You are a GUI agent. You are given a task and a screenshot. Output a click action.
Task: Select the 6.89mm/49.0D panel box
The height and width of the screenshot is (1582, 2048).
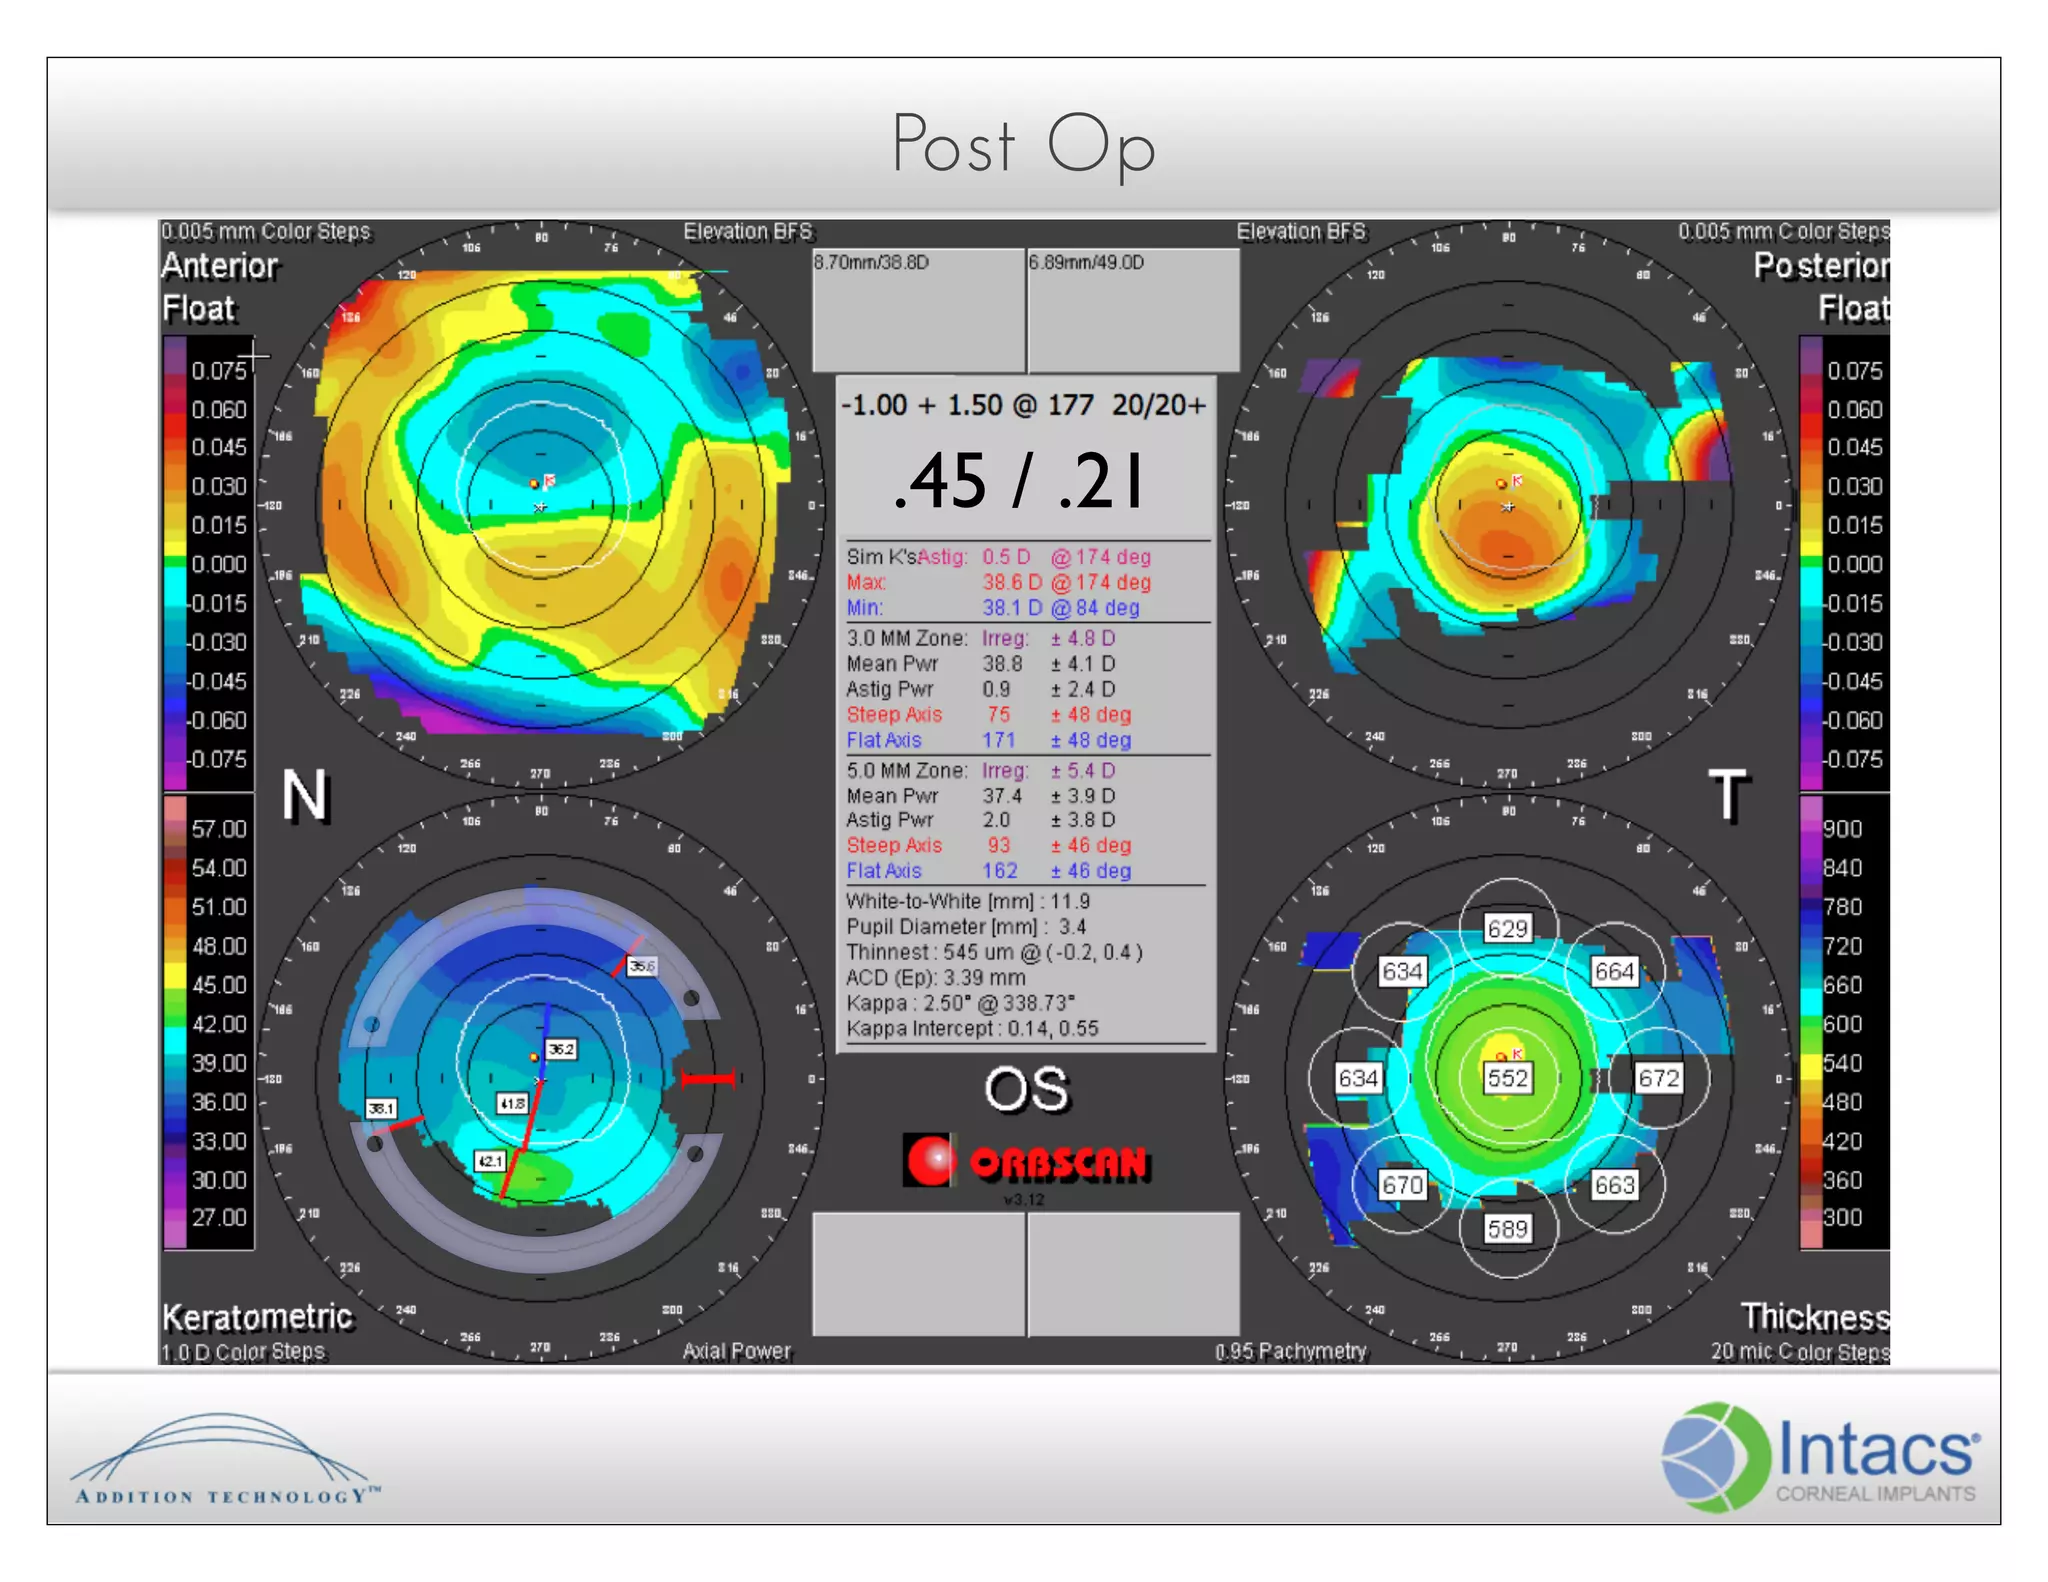point(1133,310)
